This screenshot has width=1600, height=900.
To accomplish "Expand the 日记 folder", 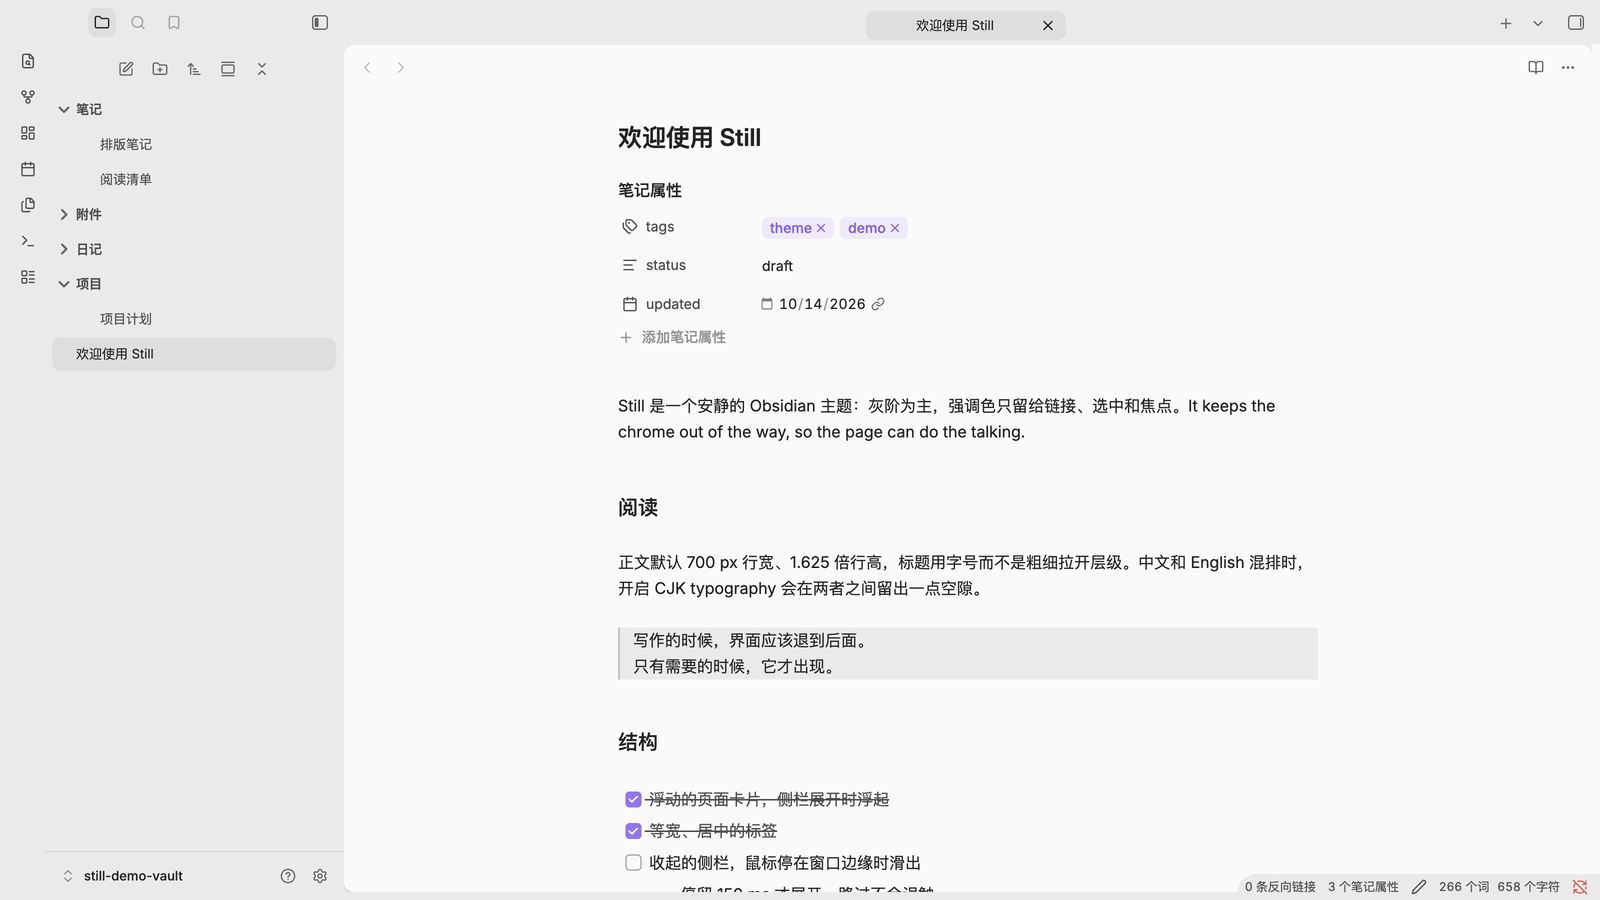I will [x=64, y=250].
